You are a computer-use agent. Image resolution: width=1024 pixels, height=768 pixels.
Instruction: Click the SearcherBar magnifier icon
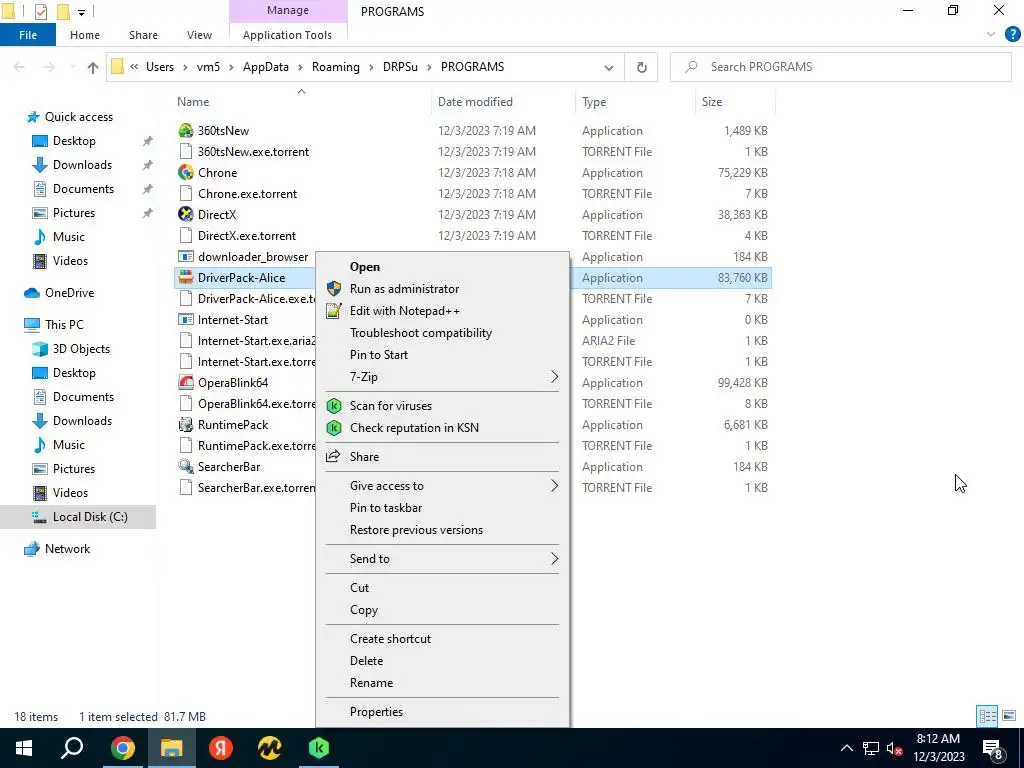pyautogui.click(x=185, y=466)
